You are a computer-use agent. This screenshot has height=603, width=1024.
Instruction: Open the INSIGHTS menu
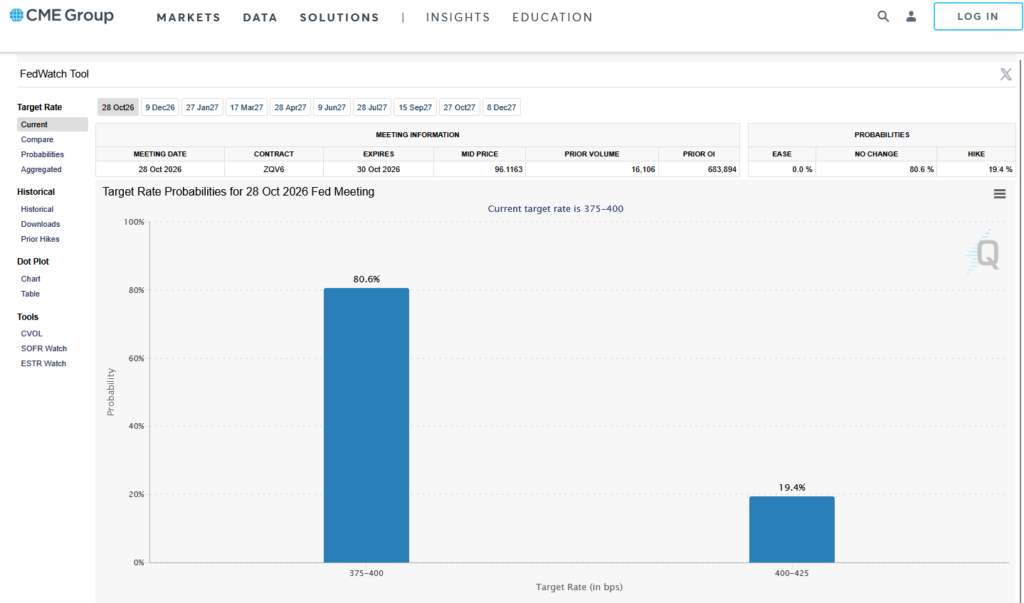[458, 18]
